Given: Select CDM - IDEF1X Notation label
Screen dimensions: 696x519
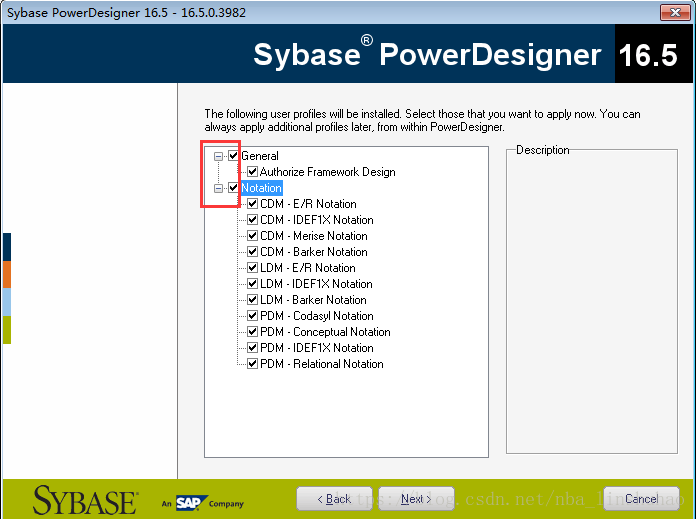Looking at the screenshot, I should 317,220.
